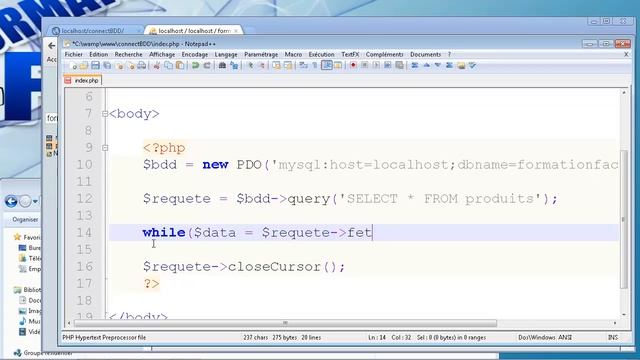Screen dimensions: 640x360
Task: Toggle synchronized horizontal scrolling icon
Action: click(x=288, y=65)
